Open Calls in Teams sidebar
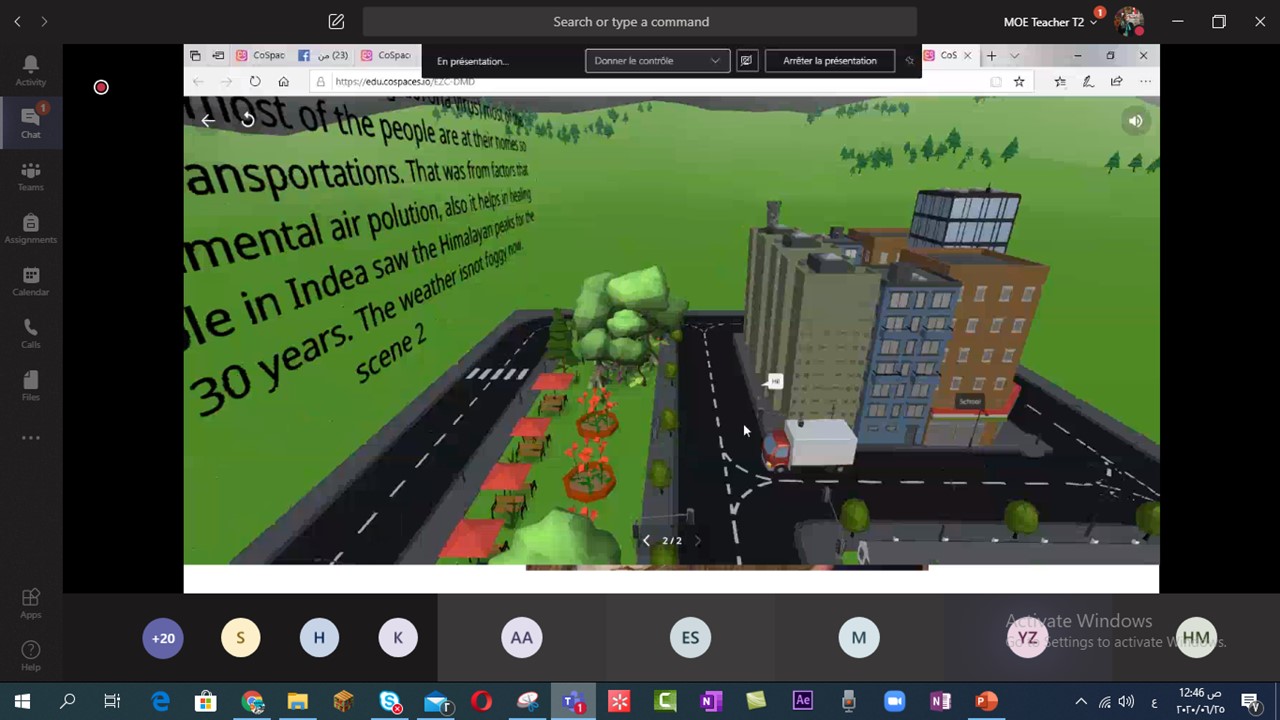 tap(31, 333)
